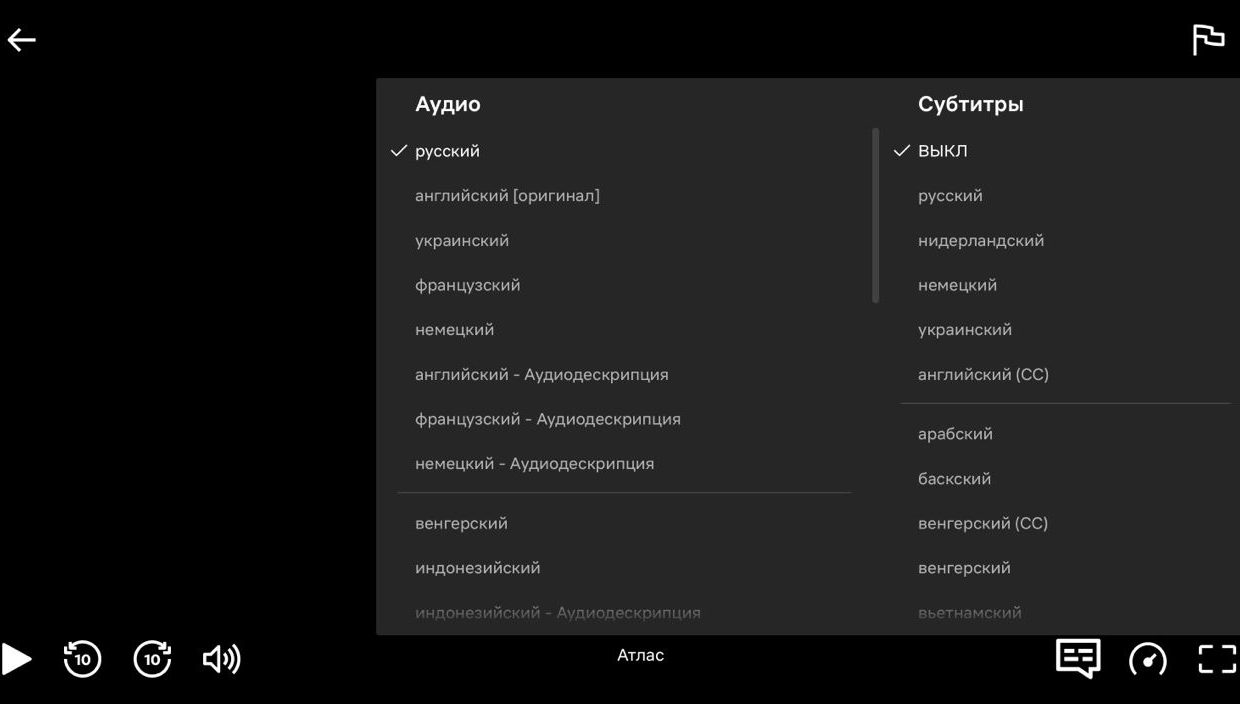Select английский (CC) subtitles
Image resolution: width=1240 pixels, height=704 pixels.
[983, 375]
